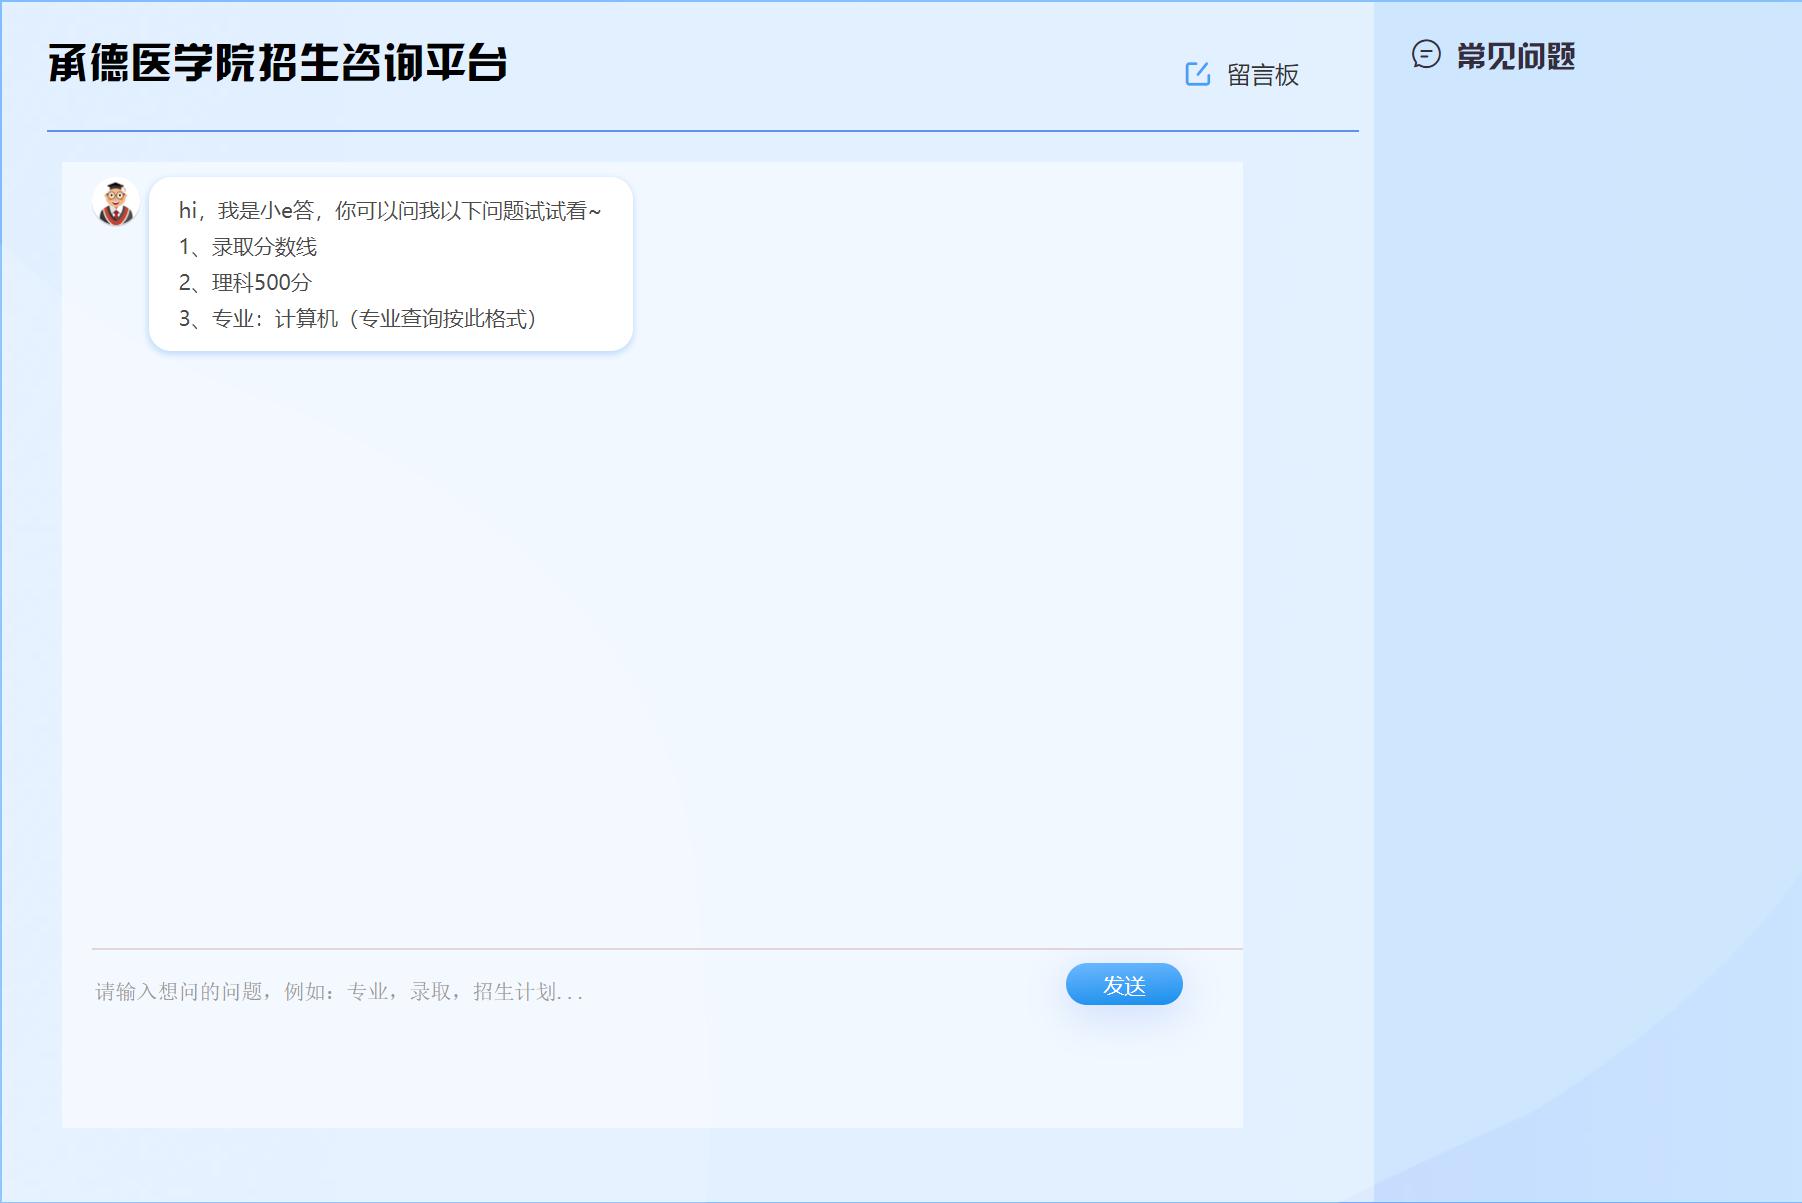This screenshot has height=1203, width=1802.
Task: Select suggestion 1、录取分数线
Action: [x=248, y=247]
